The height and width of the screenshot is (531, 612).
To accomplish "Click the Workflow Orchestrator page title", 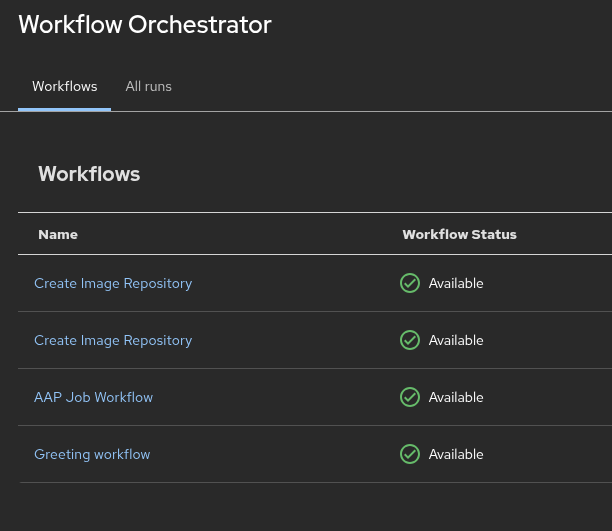I will (x=145, y=25).
